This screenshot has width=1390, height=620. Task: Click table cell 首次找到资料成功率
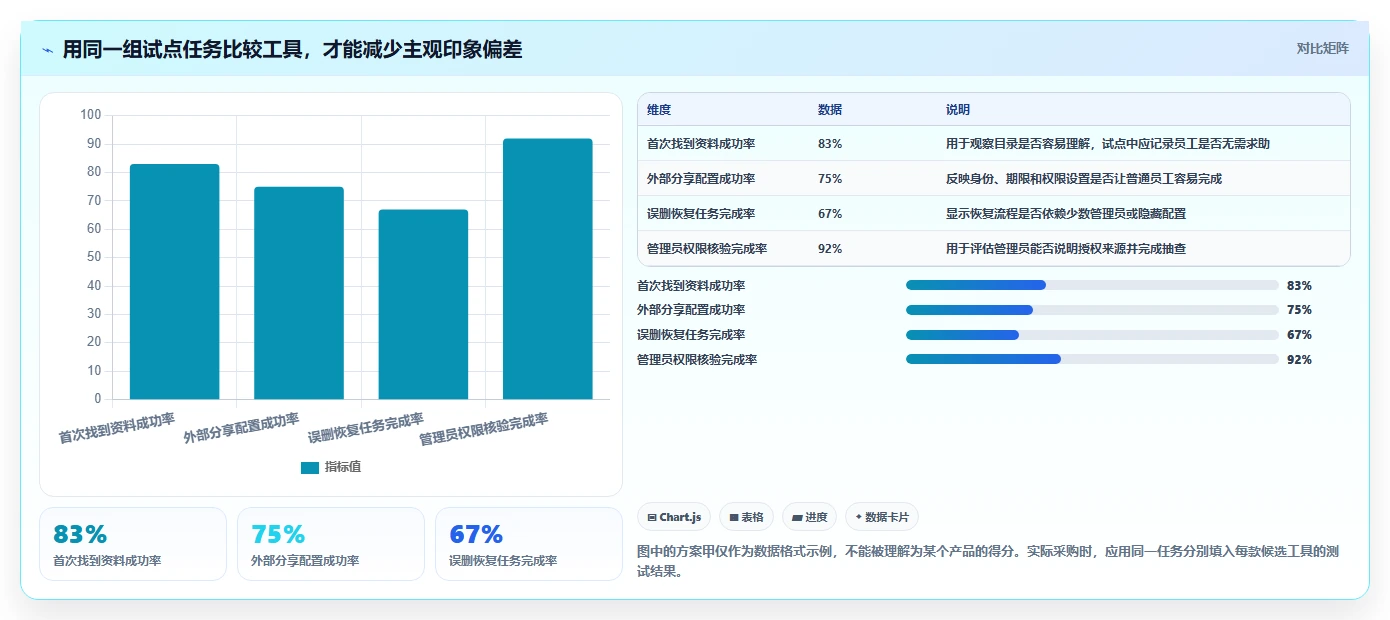(x=701, y=144)
